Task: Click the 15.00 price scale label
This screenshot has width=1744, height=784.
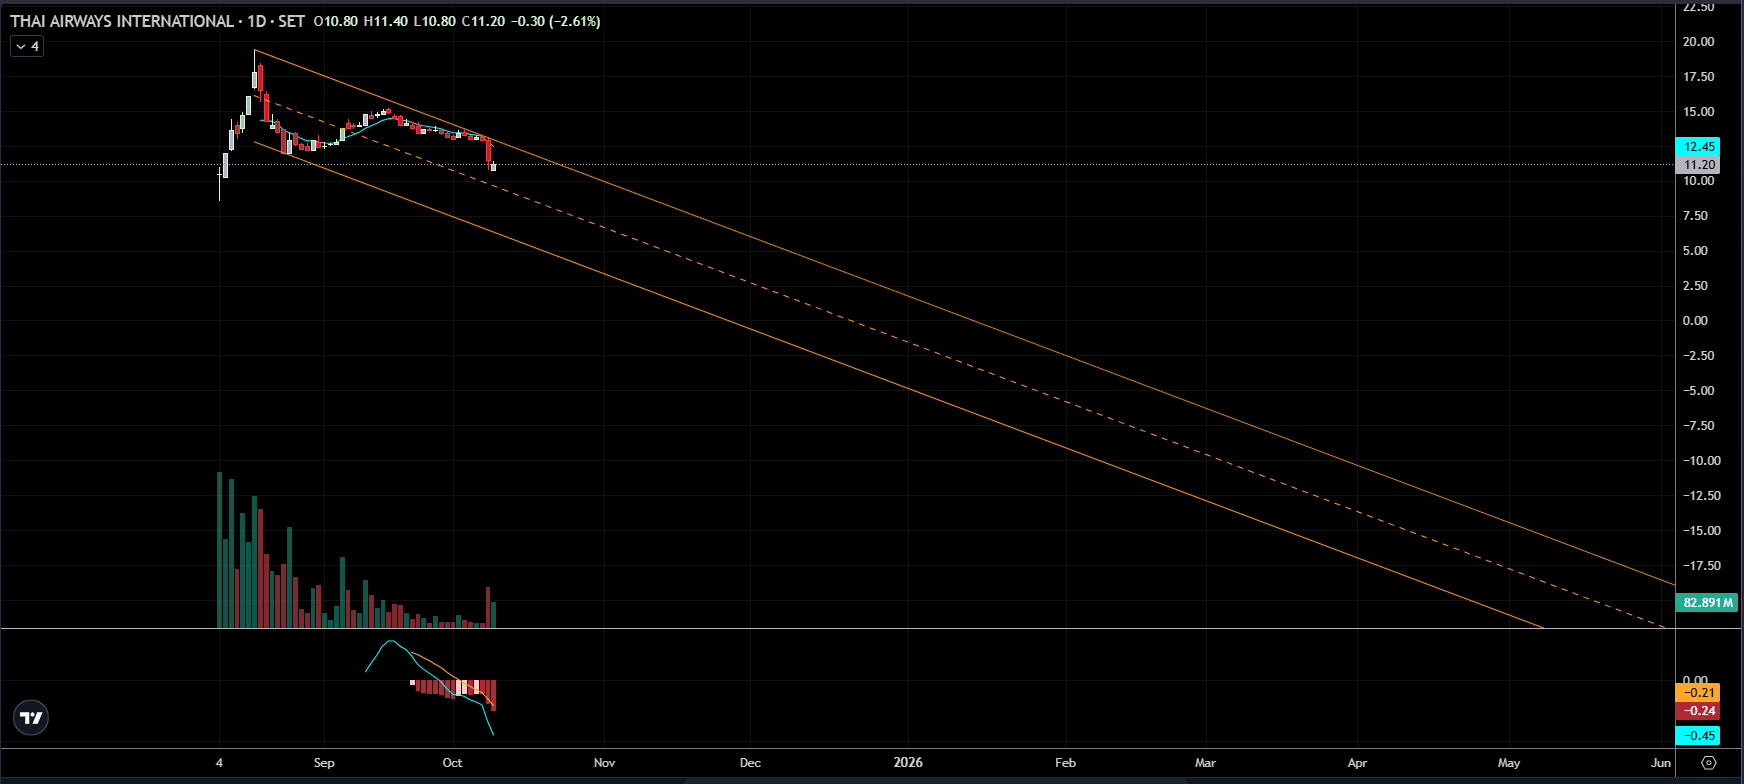Action: point(1699,112)
